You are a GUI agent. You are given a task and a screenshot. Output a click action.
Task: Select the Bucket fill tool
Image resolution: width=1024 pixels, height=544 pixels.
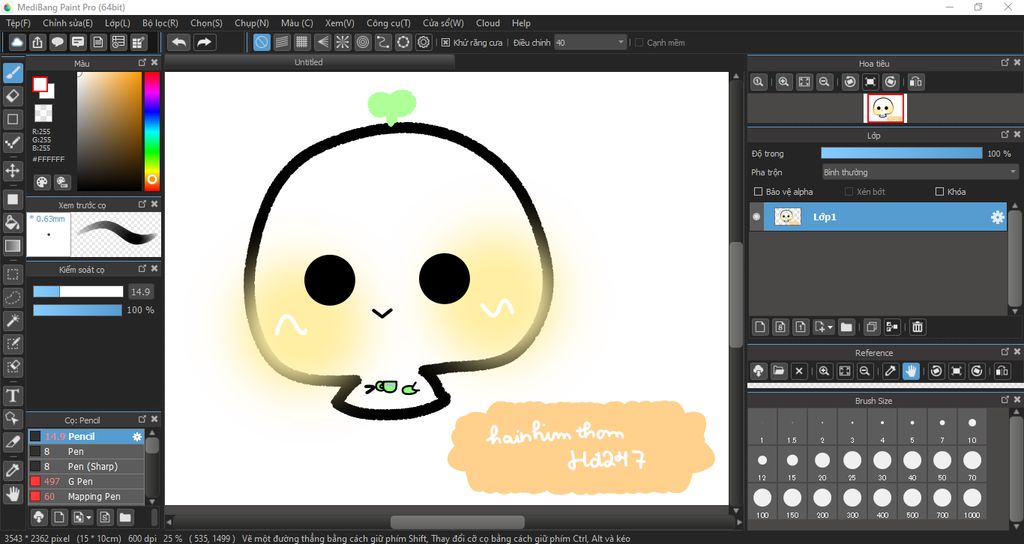[x=12, y=223]
